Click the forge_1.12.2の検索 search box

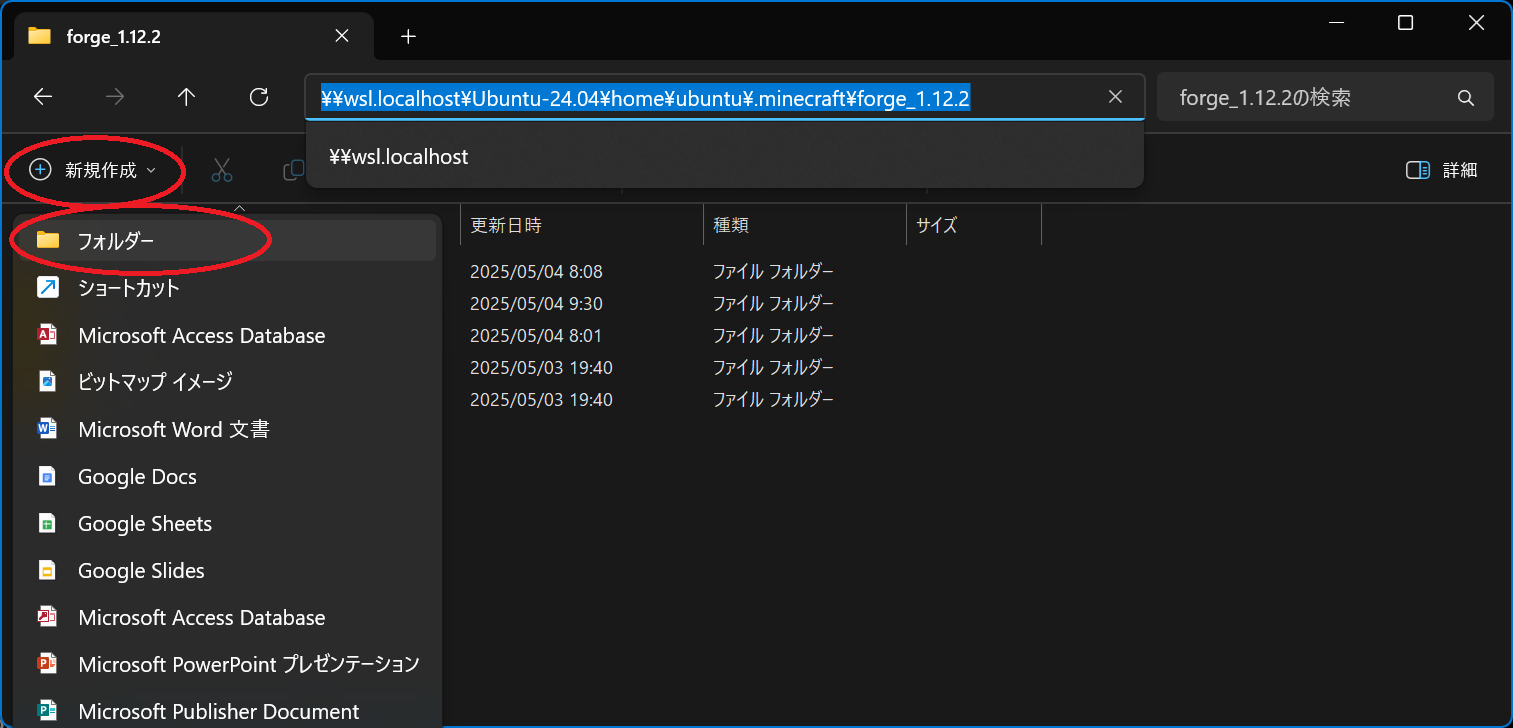(x=1326, y=98)
